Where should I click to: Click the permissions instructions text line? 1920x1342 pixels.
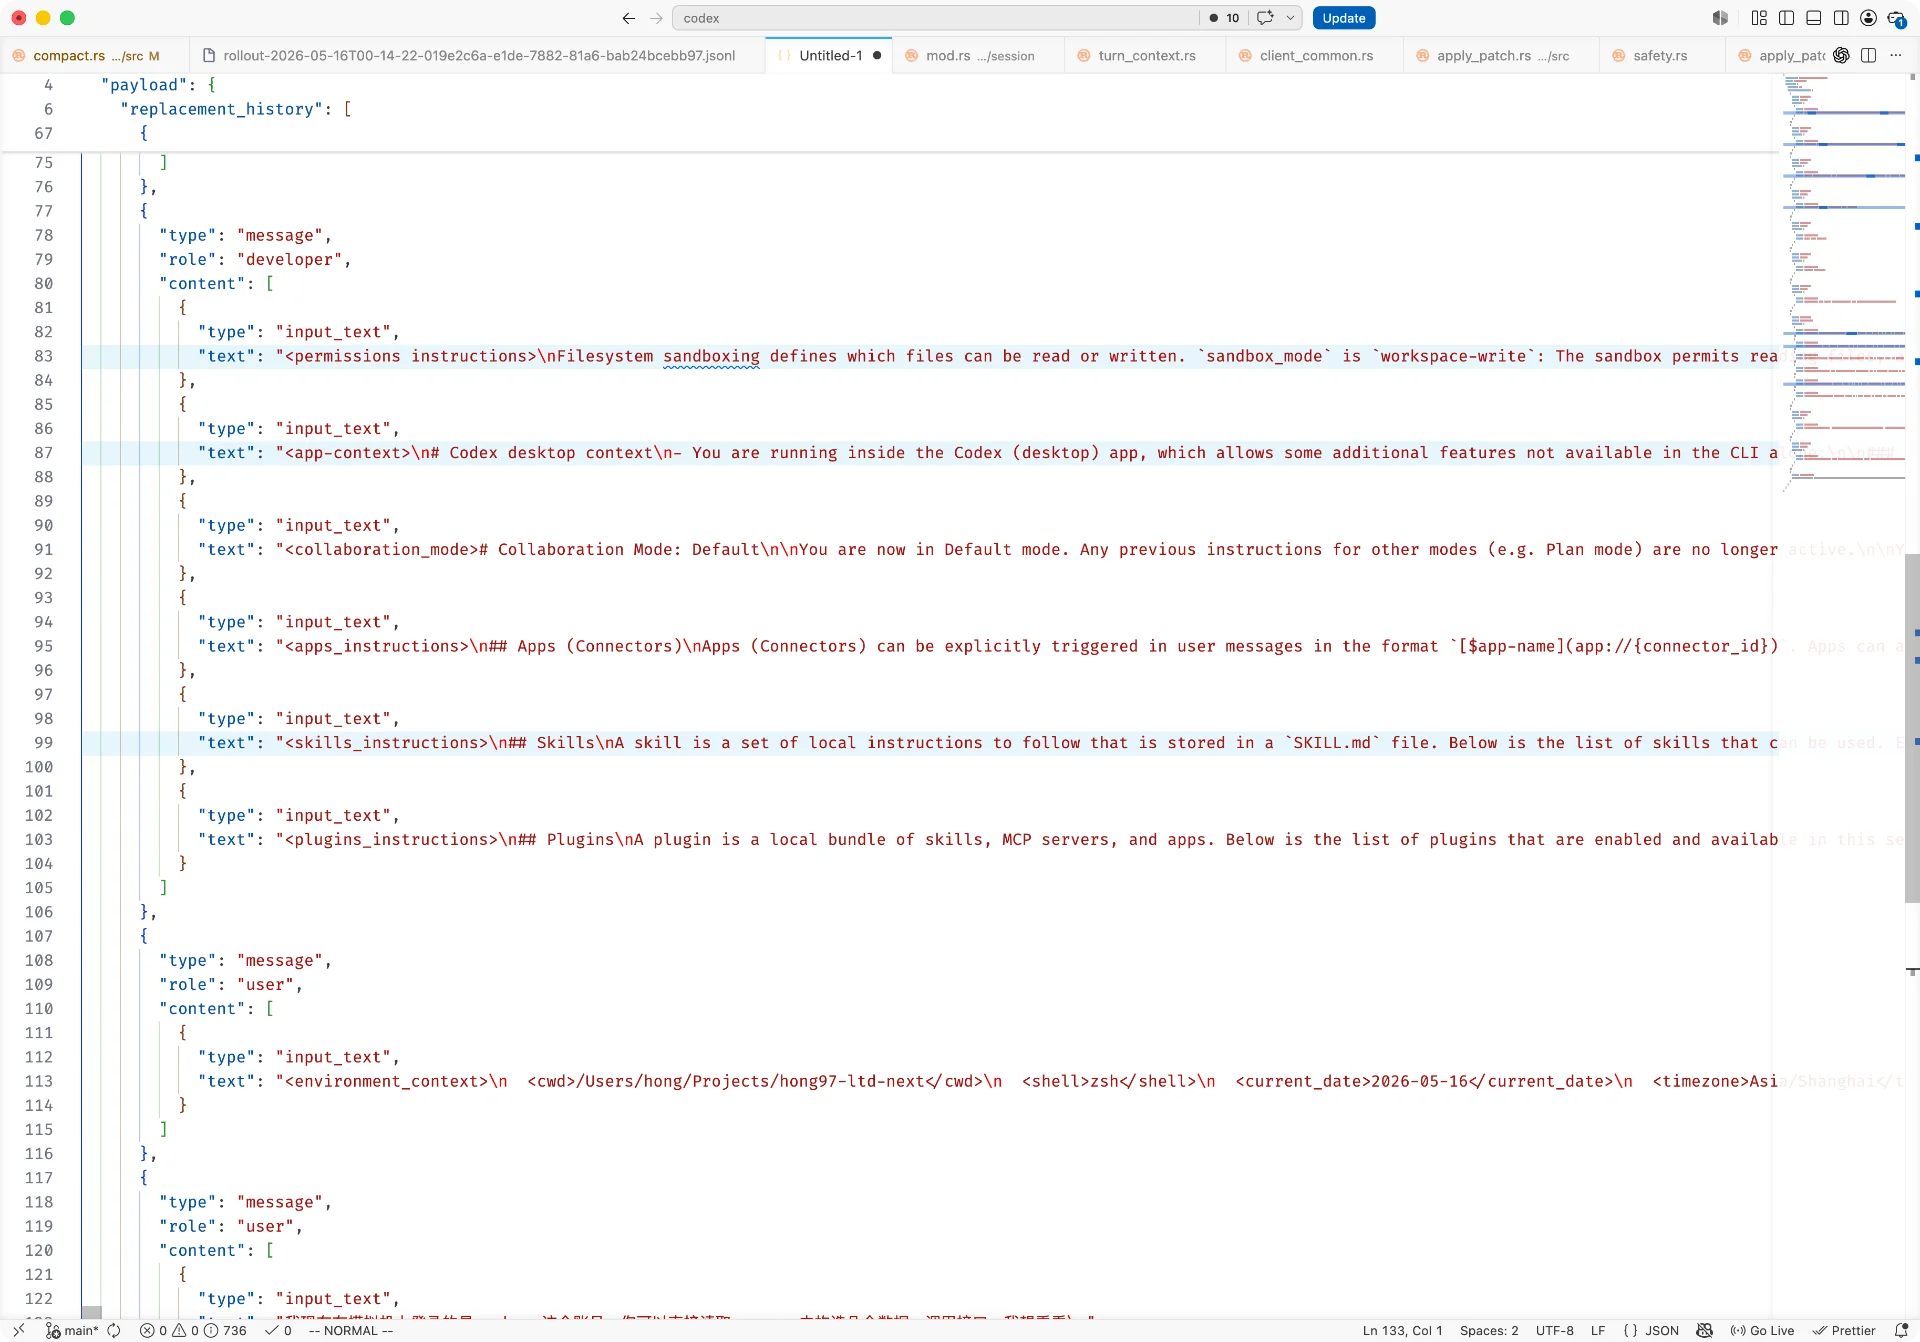coord(988,356)
